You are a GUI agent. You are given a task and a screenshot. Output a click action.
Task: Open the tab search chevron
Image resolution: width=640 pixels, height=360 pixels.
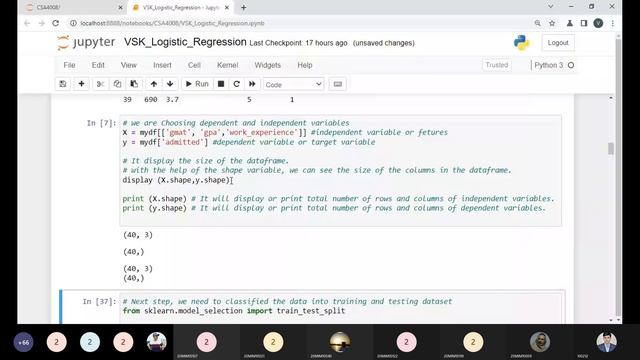(x=551, y=7)
